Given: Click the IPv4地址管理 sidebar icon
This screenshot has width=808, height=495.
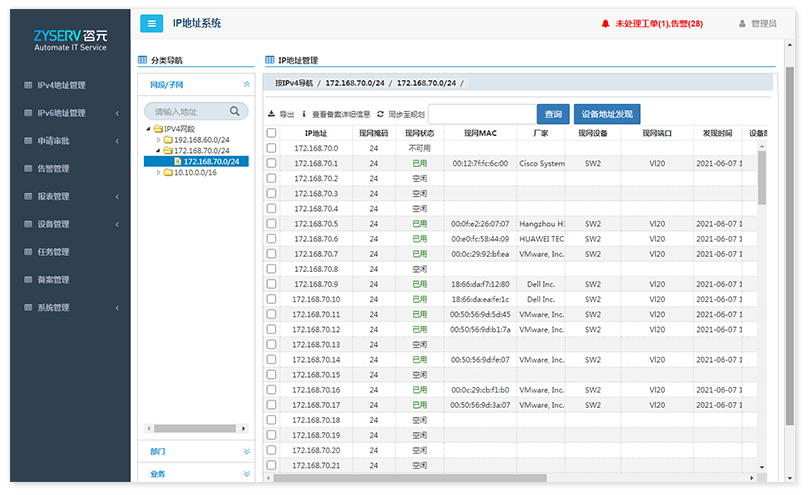Looking at the screenshot, I should click(28, 86).
